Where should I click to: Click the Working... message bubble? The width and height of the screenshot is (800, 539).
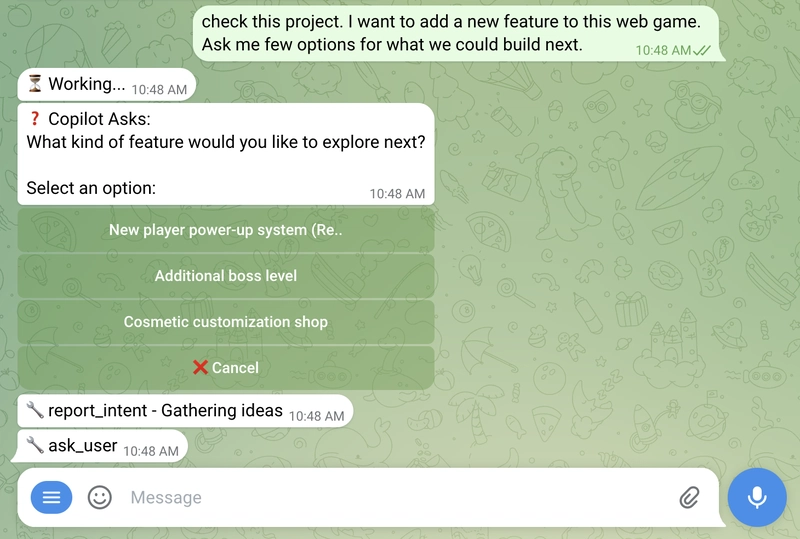(x=85, y=85)
